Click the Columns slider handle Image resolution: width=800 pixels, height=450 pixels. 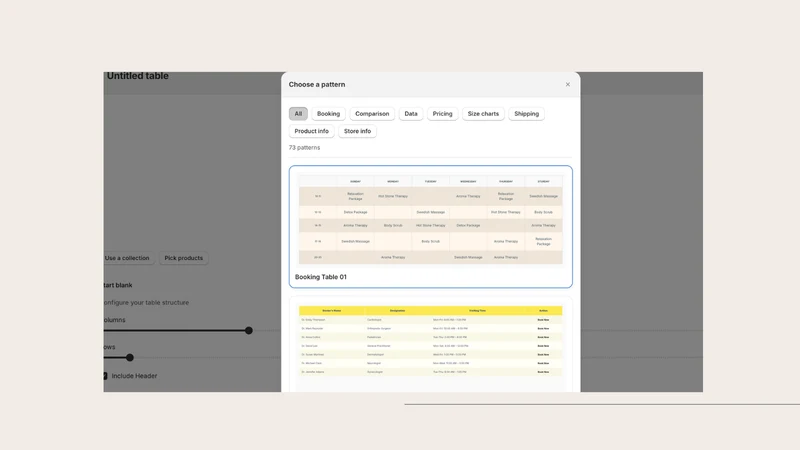click(x=248, y=331)
